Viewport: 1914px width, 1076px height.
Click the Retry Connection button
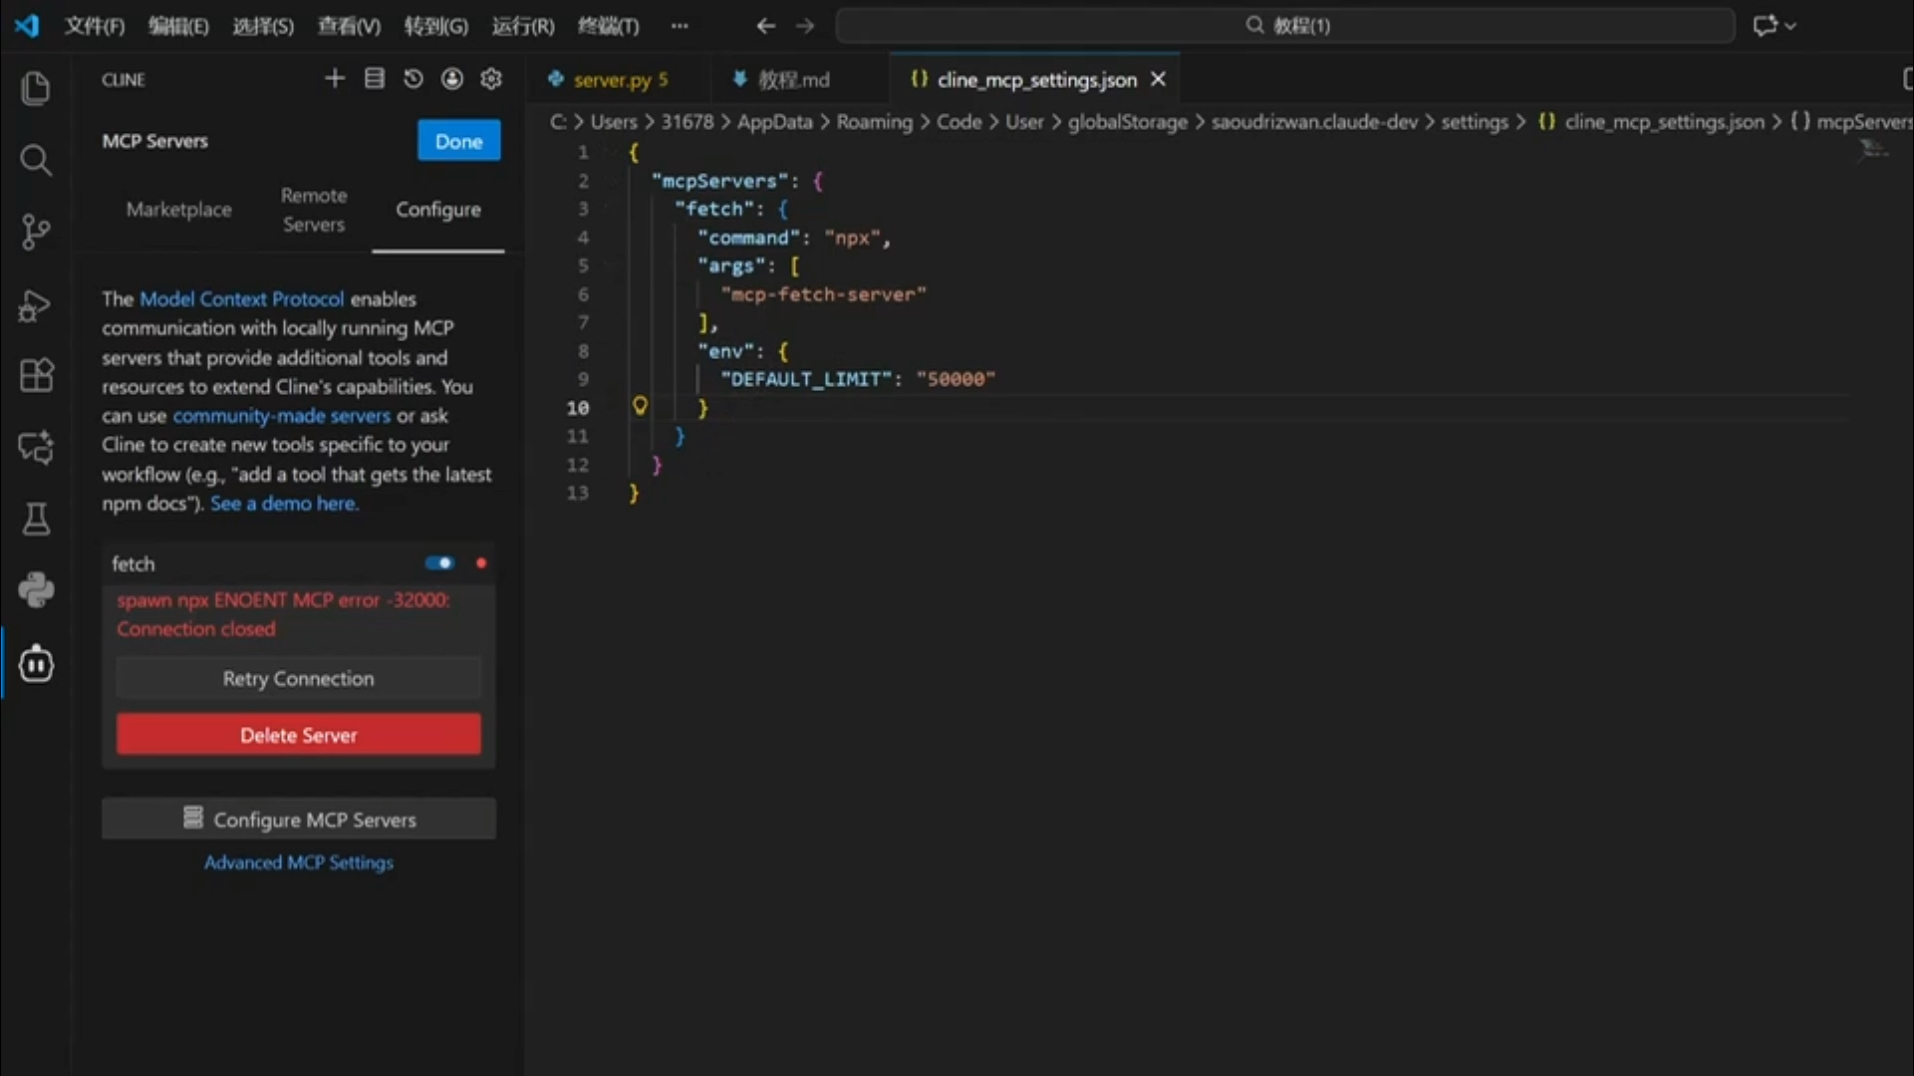298,679
